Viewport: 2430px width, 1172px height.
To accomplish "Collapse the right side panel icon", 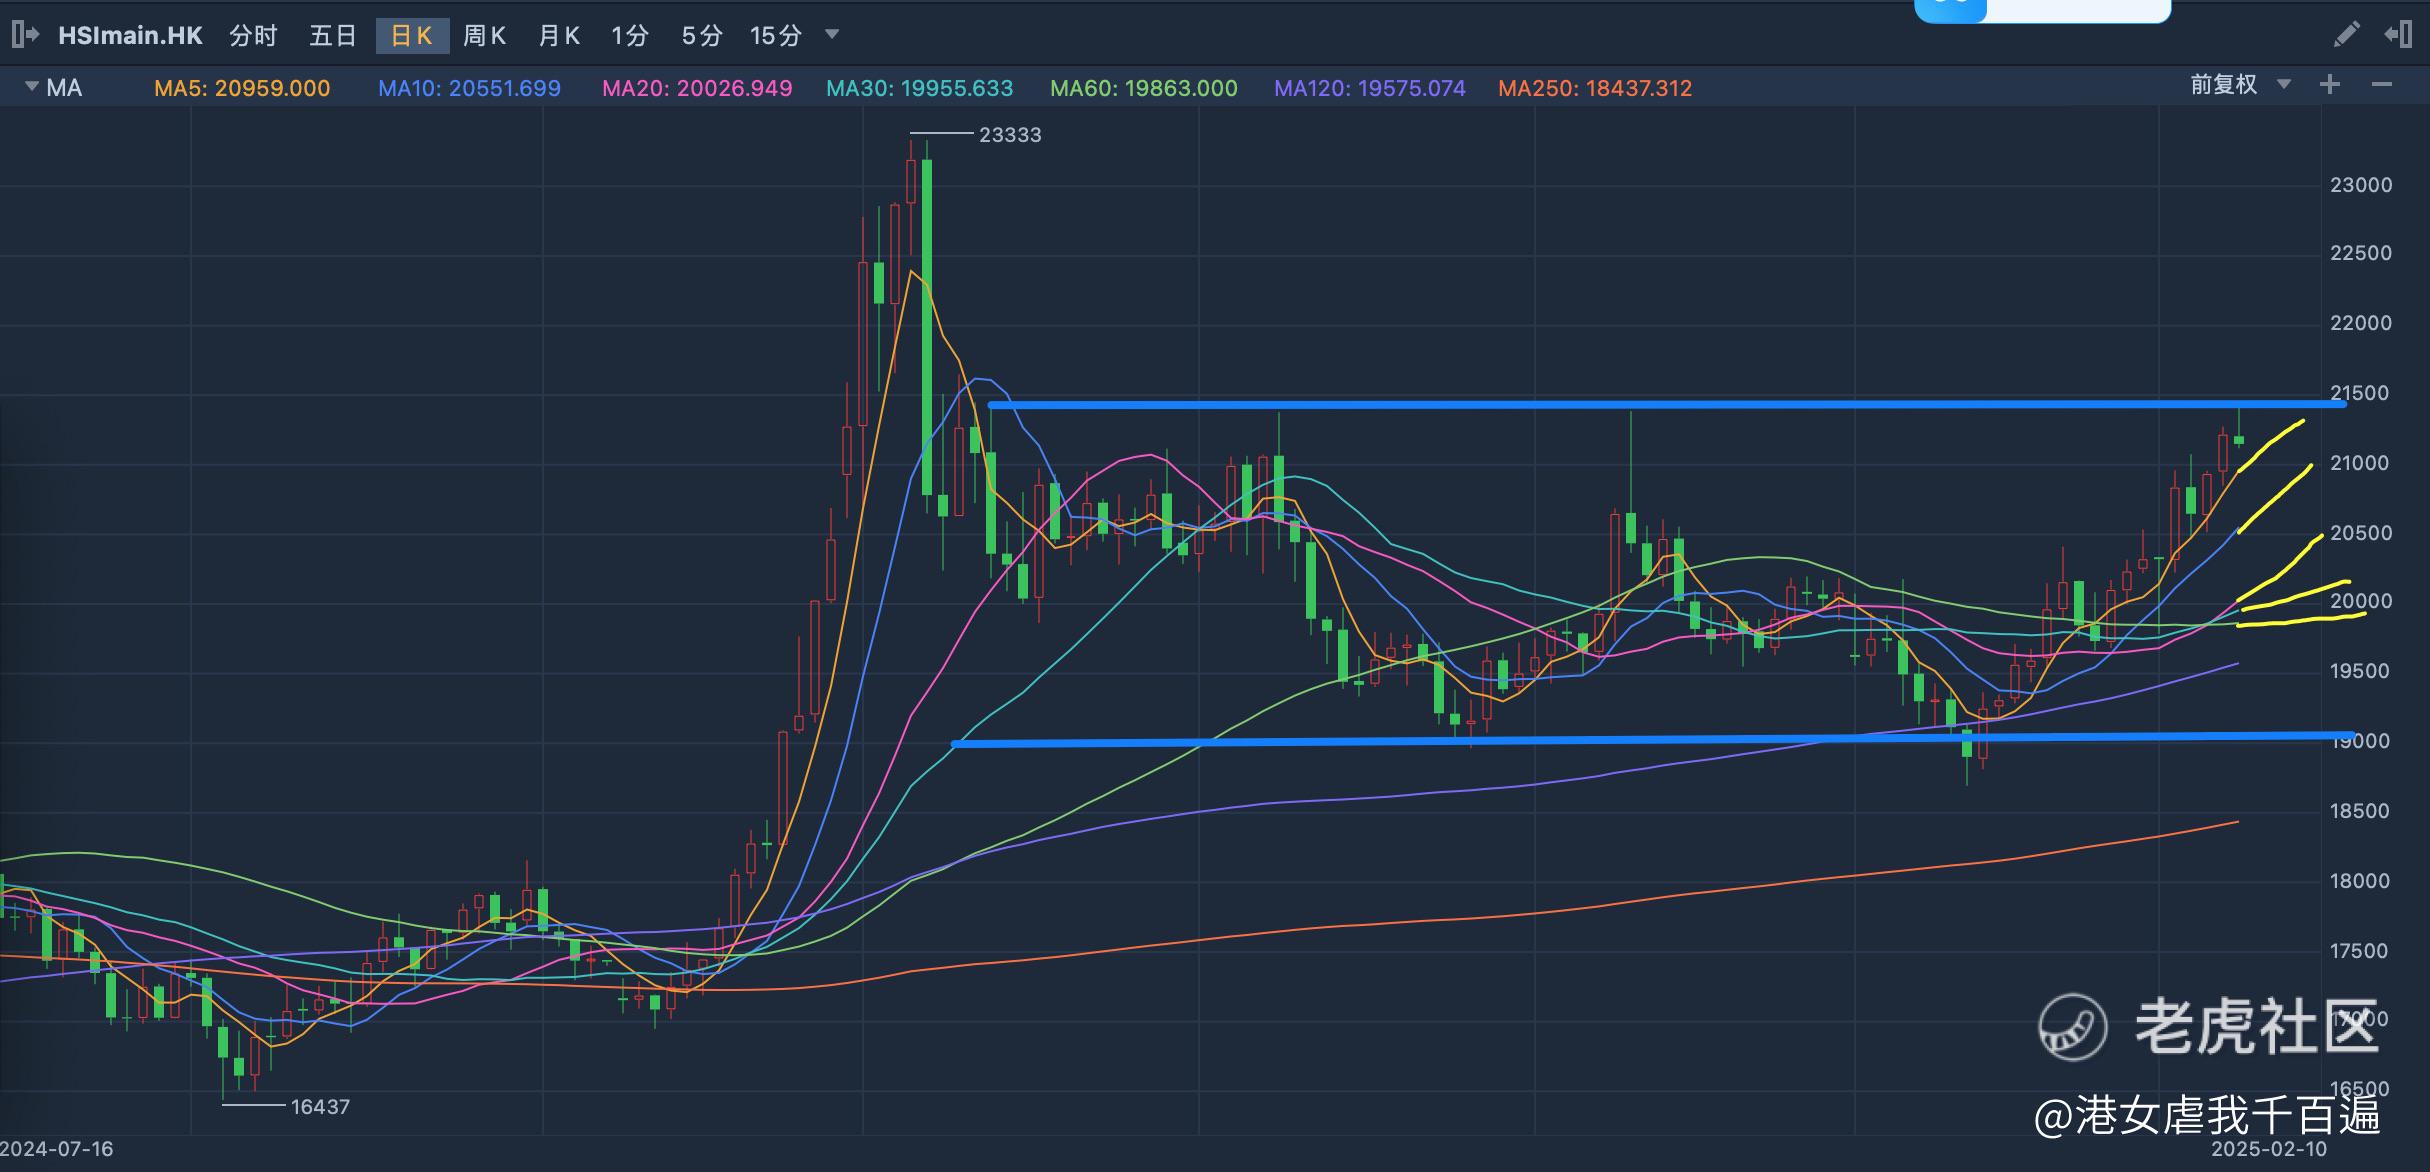I will pyautogui.click(x=2398, y=35).
